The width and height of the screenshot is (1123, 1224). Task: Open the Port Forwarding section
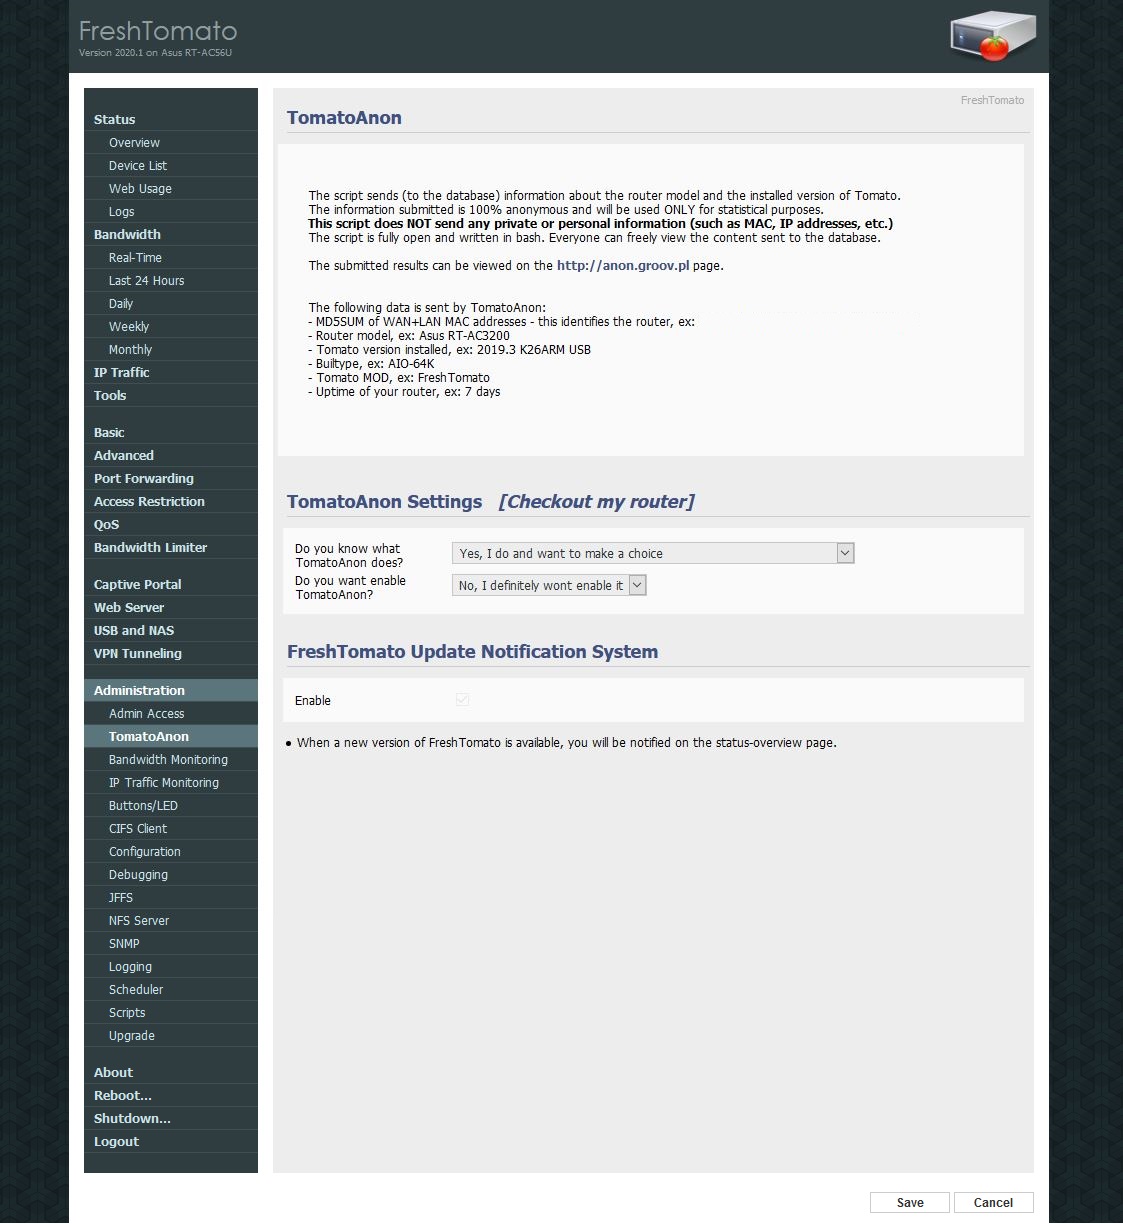pyautogui.click(x=171, y=479)
